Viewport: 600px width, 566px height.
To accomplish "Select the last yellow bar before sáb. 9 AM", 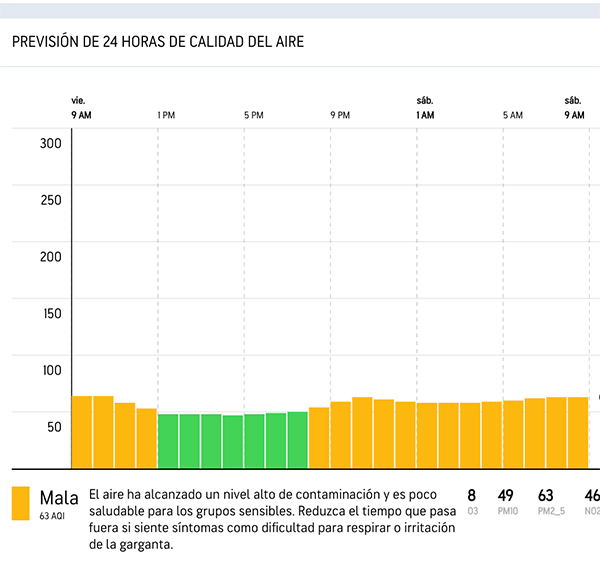I will 577,432.
